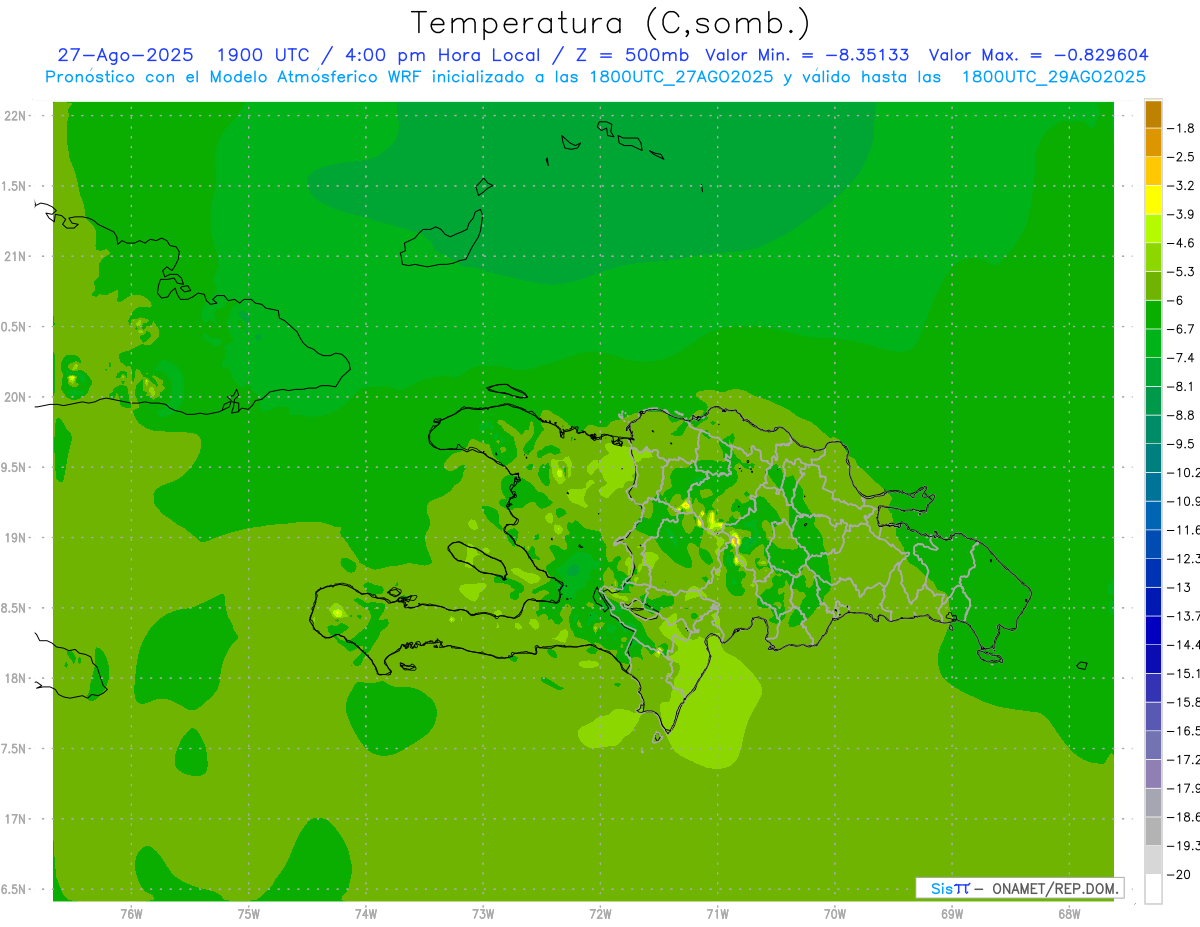Click the white swatch at the colorbar bottom
Image resolution: width=1200 pixels, height=927 pixels.
point(1153,889)
